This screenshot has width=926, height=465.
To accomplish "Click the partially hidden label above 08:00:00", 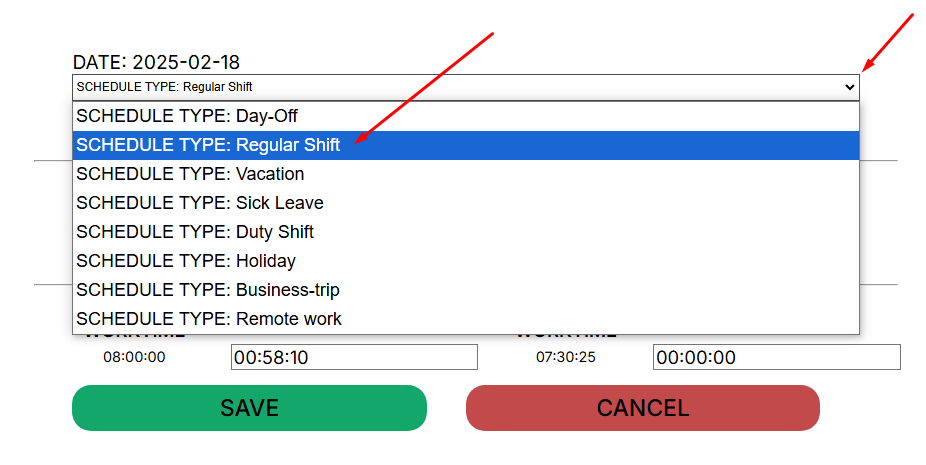I will (134, 336).
